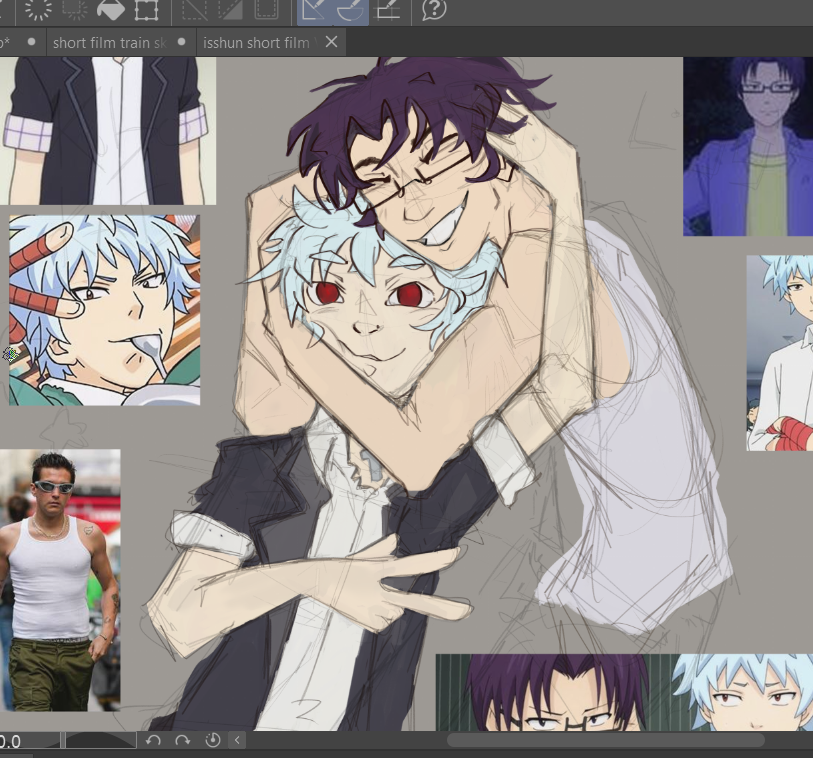Click Rotate canvas right icon
Screen dimensions: 813x758
[x=183, y=740]
